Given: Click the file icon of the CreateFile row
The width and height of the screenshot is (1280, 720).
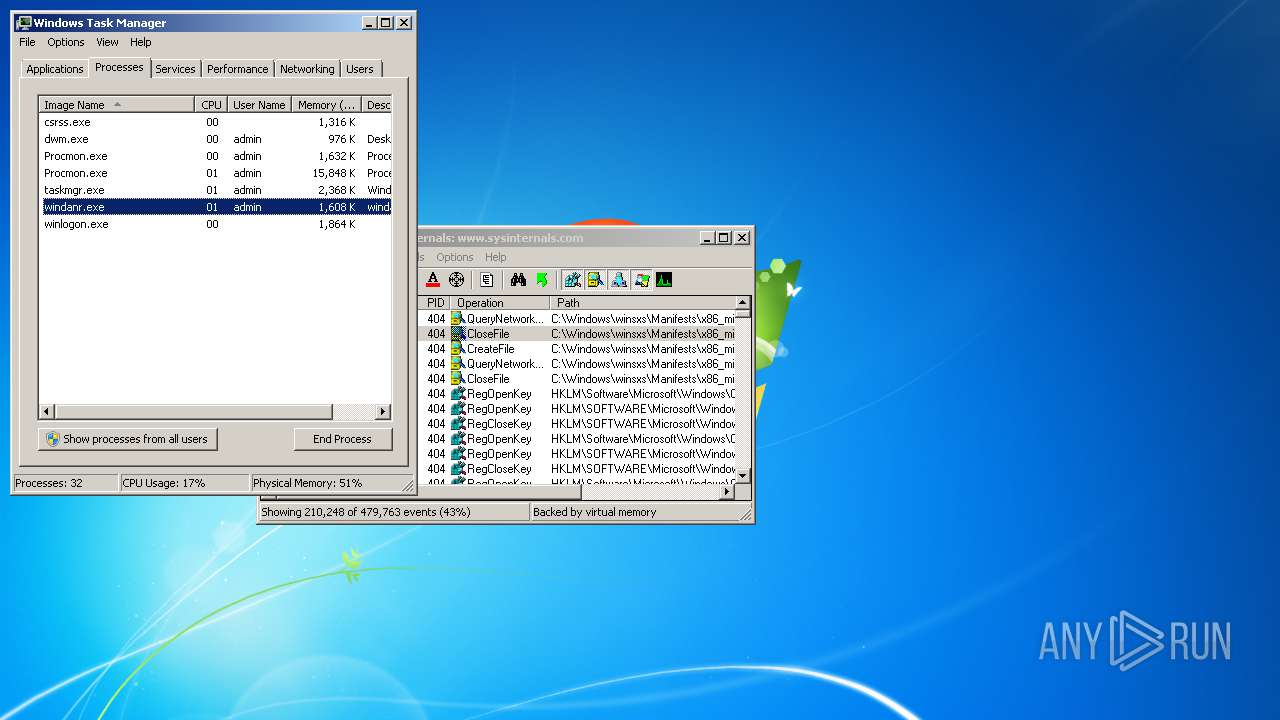Looking at the screenshot, I should [458, 349].
